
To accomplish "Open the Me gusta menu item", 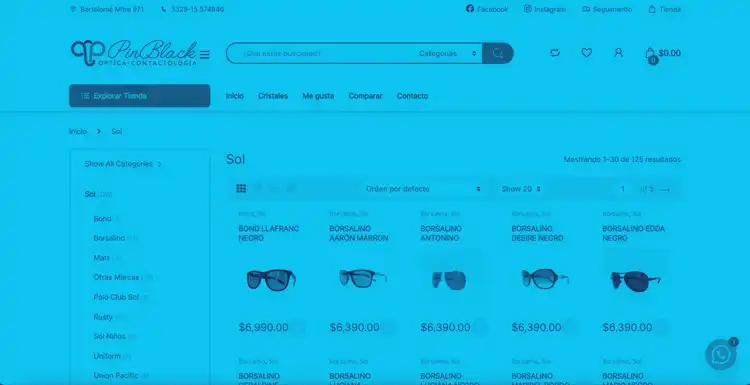I will point(318,96).
